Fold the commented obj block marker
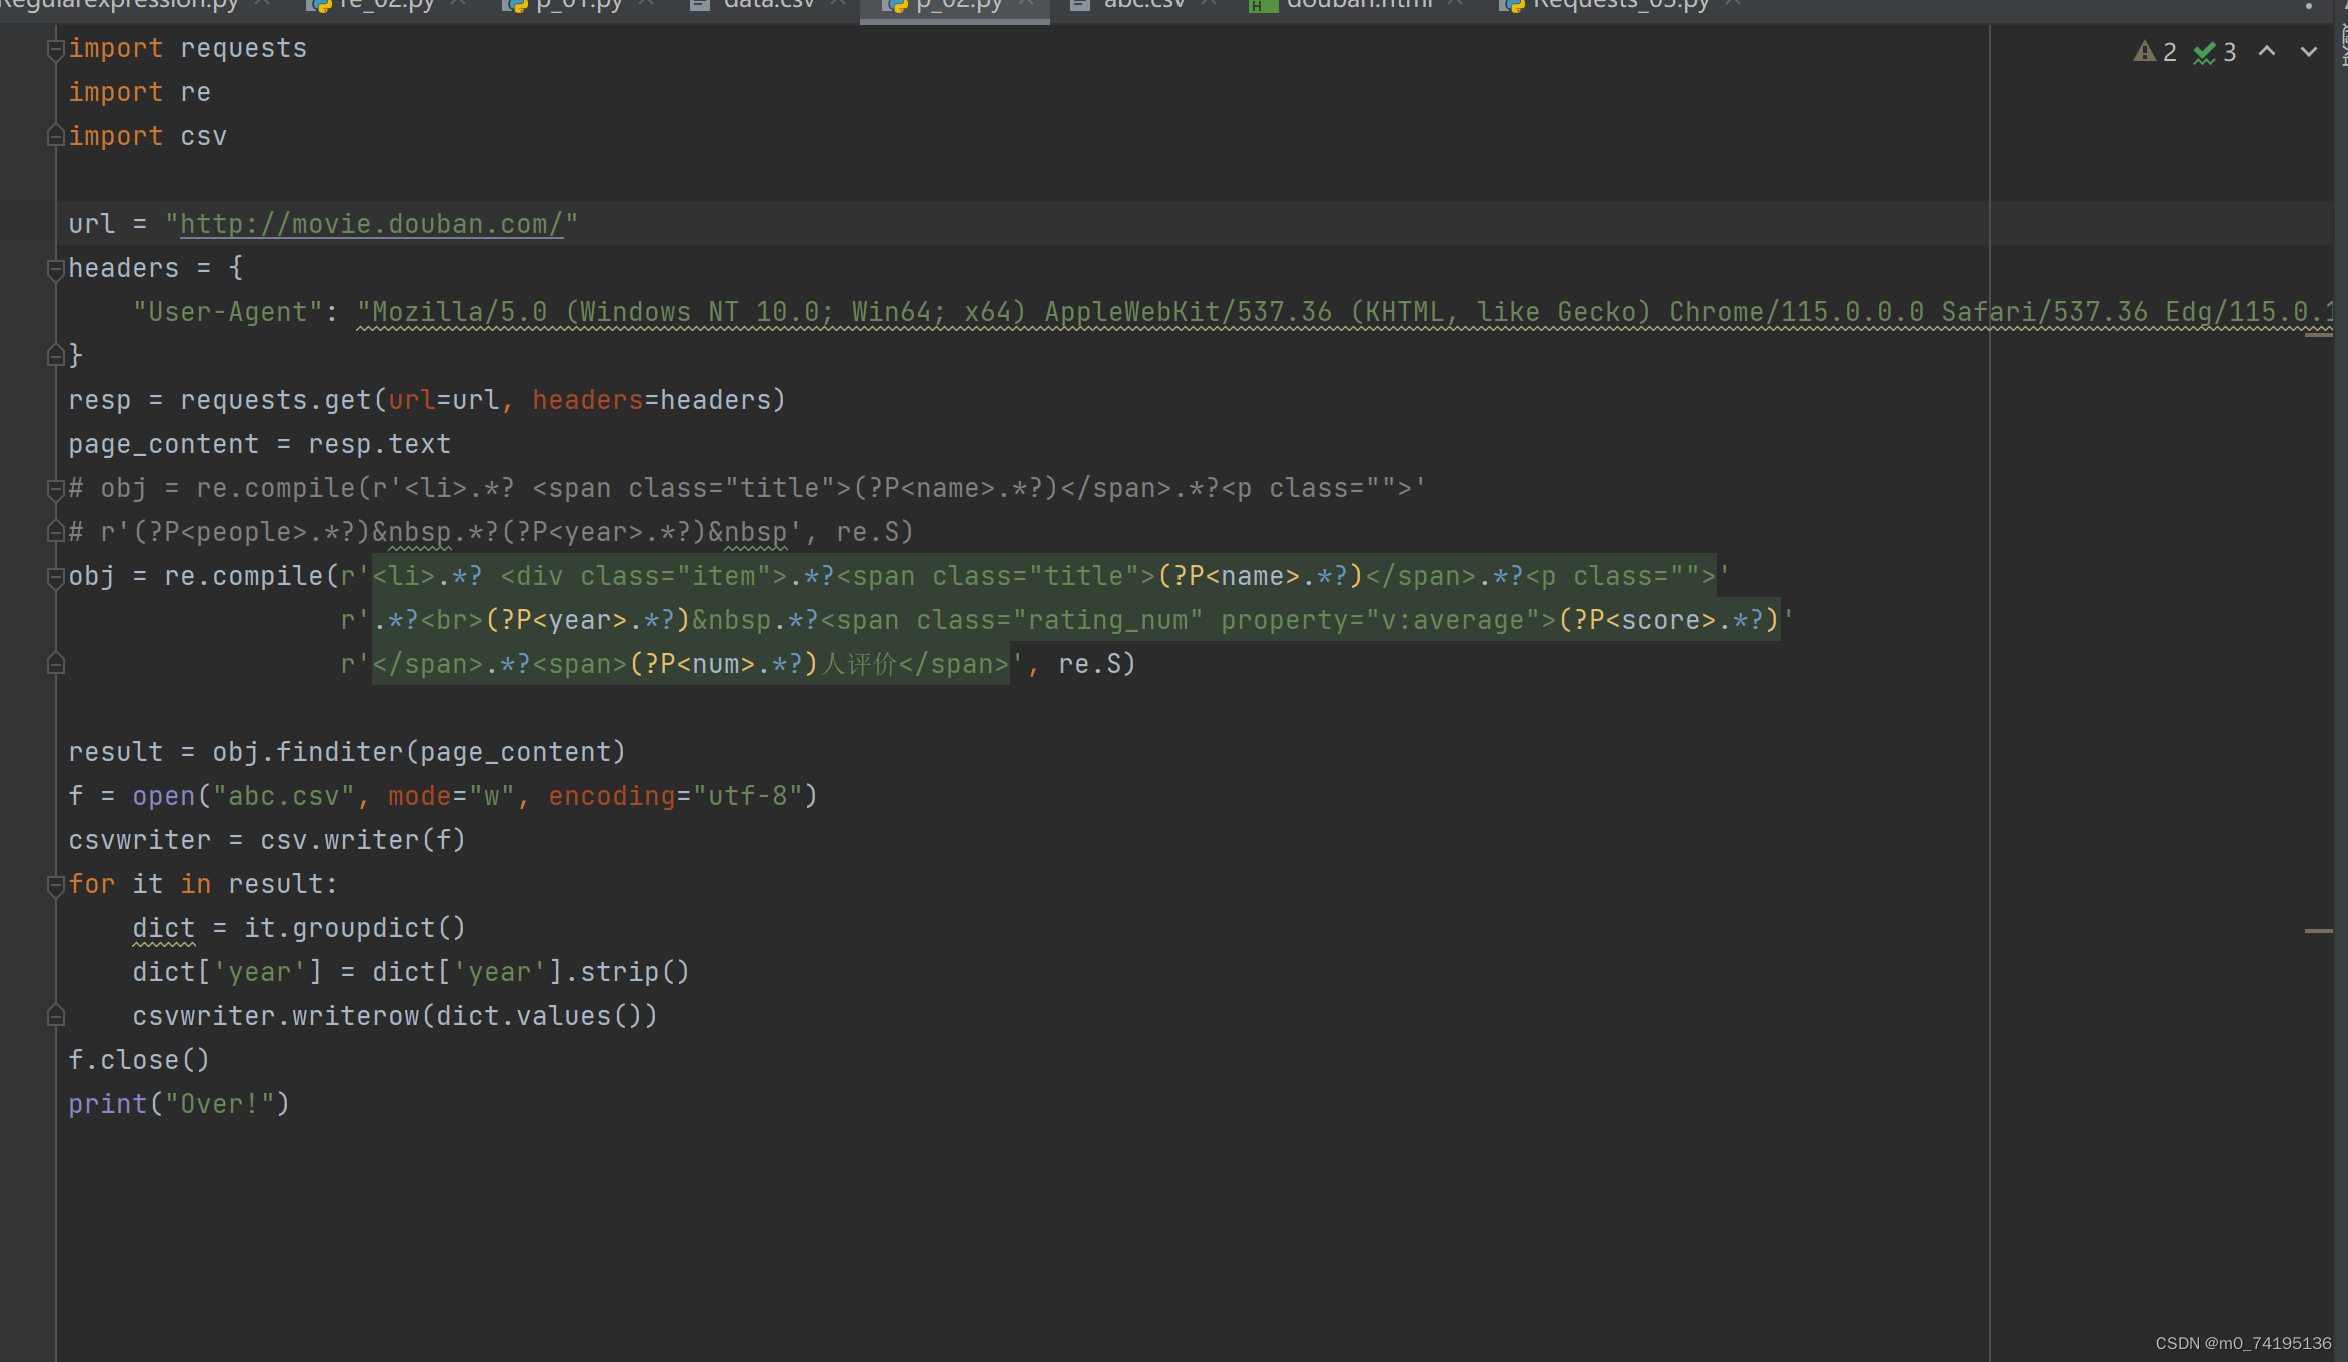This screenshot has height=1362, width=2348. pyautogui.click(x=56, y=489)
